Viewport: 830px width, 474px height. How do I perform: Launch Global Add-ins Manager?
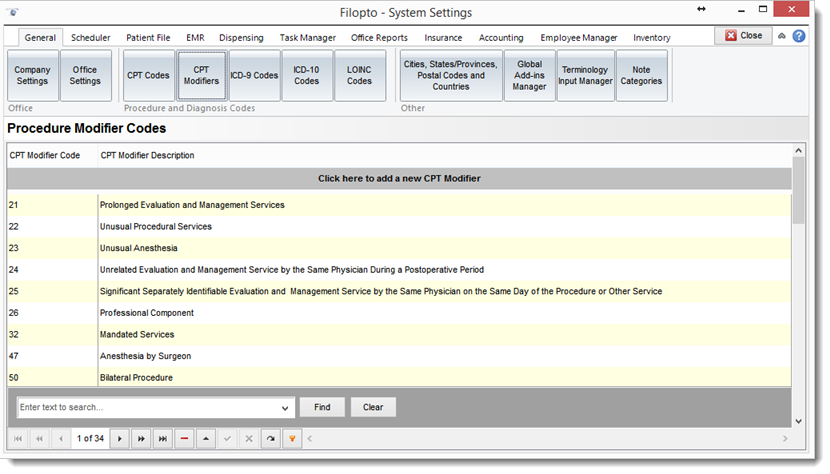[x=529, y=75]
